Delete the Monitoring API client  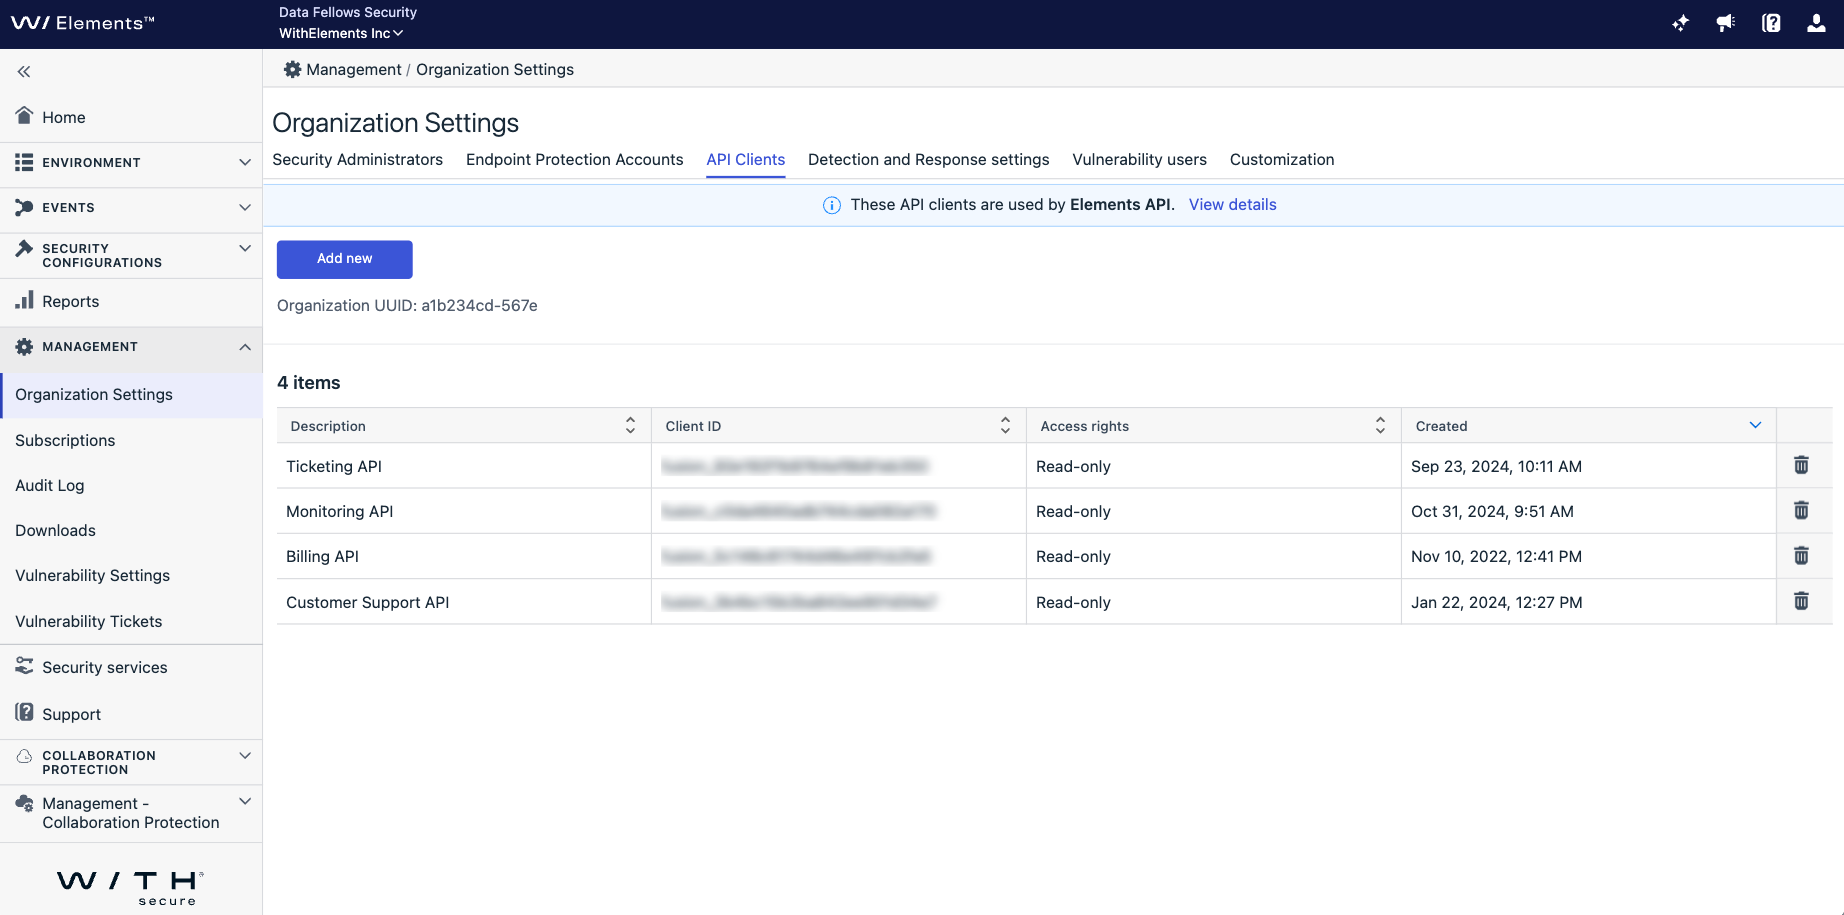[x=1801, y=510]
